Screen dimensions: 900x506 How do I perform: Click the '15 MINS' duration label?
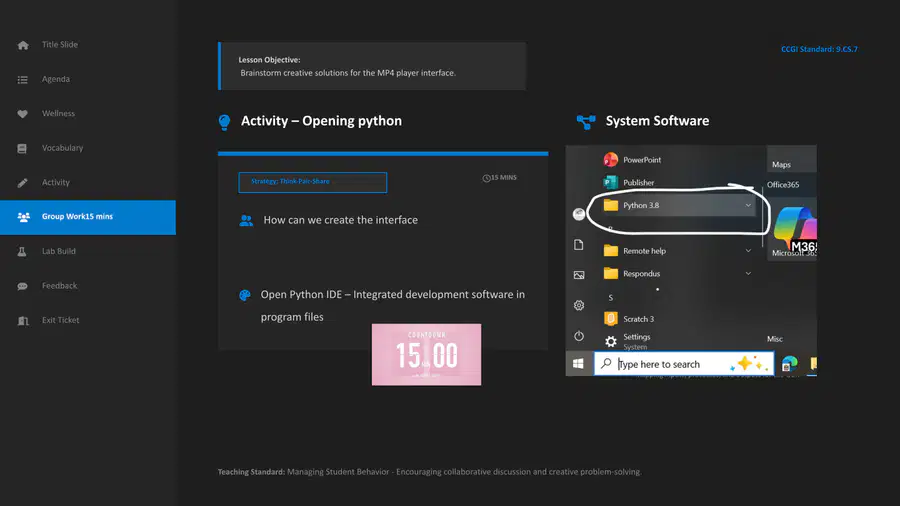[x=503, y=178]
